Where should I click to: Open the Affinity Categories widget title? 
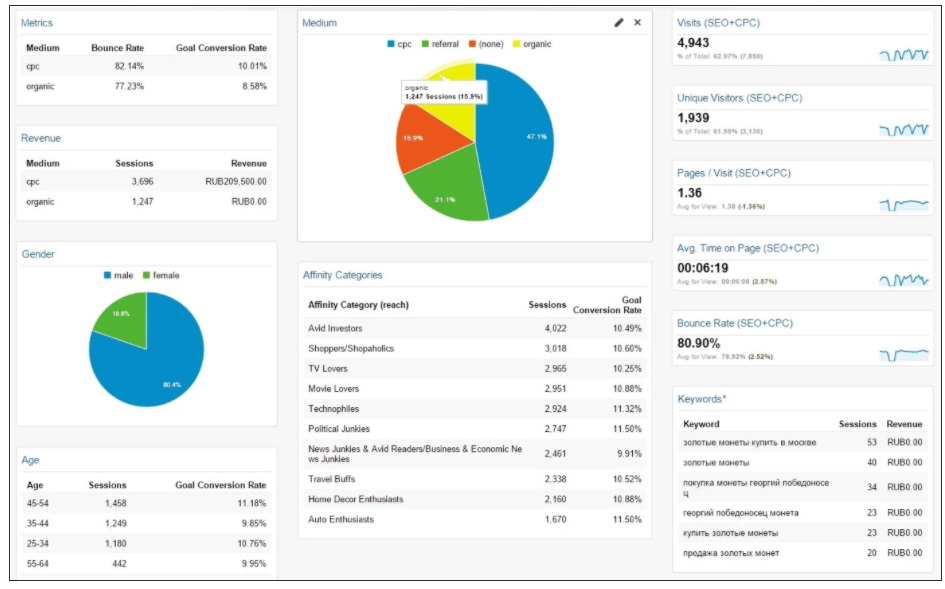[342, 275]
